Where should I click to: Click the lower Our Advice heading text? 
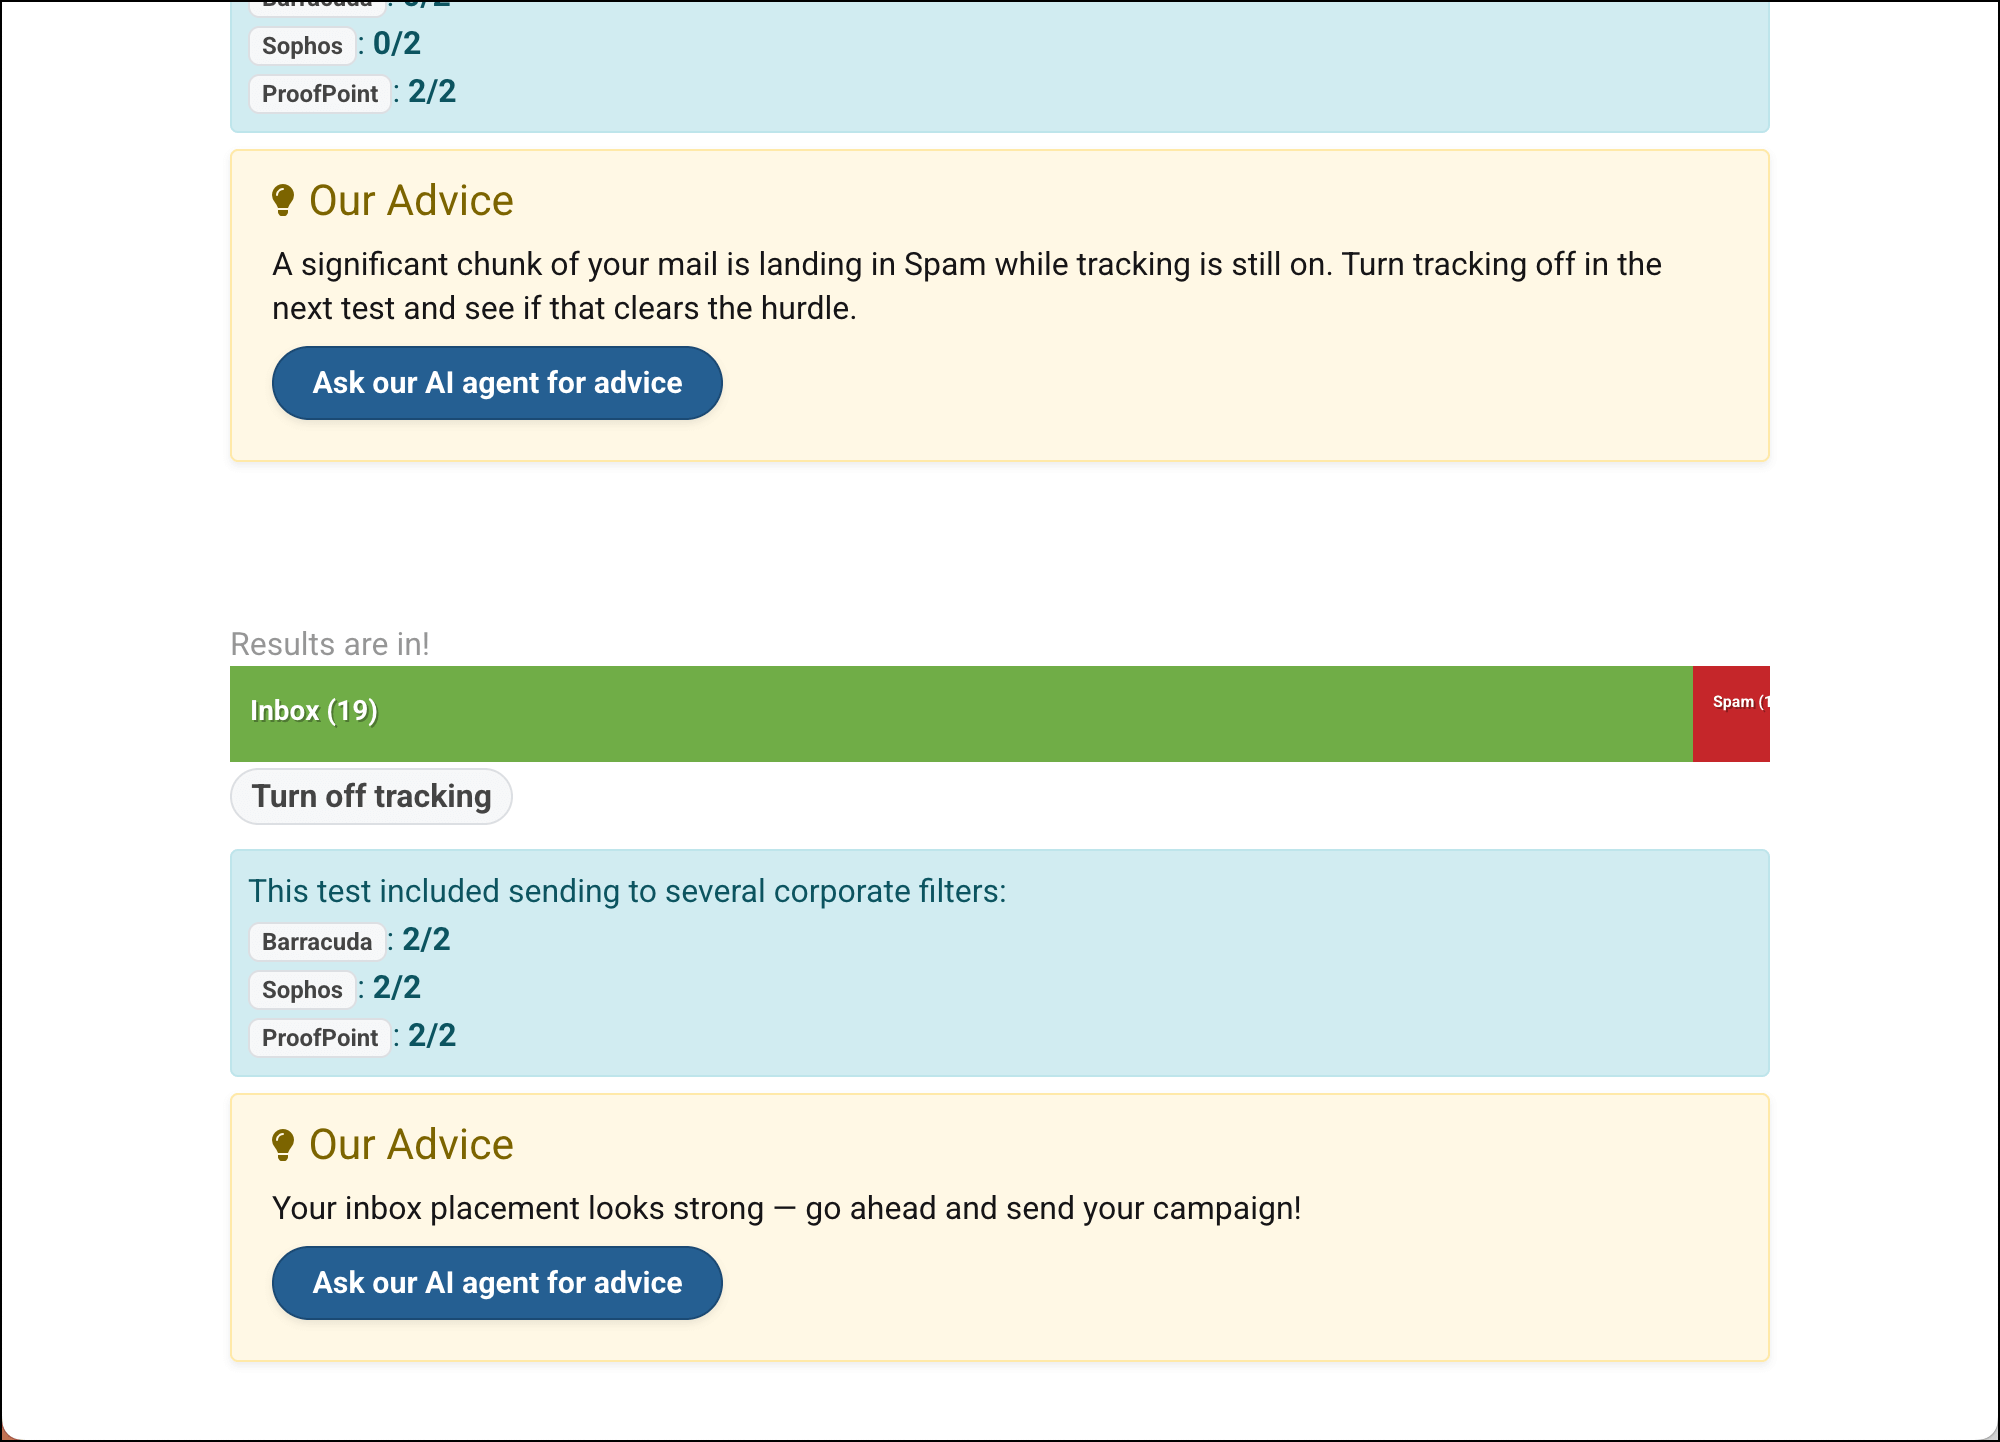(411, 1144)
